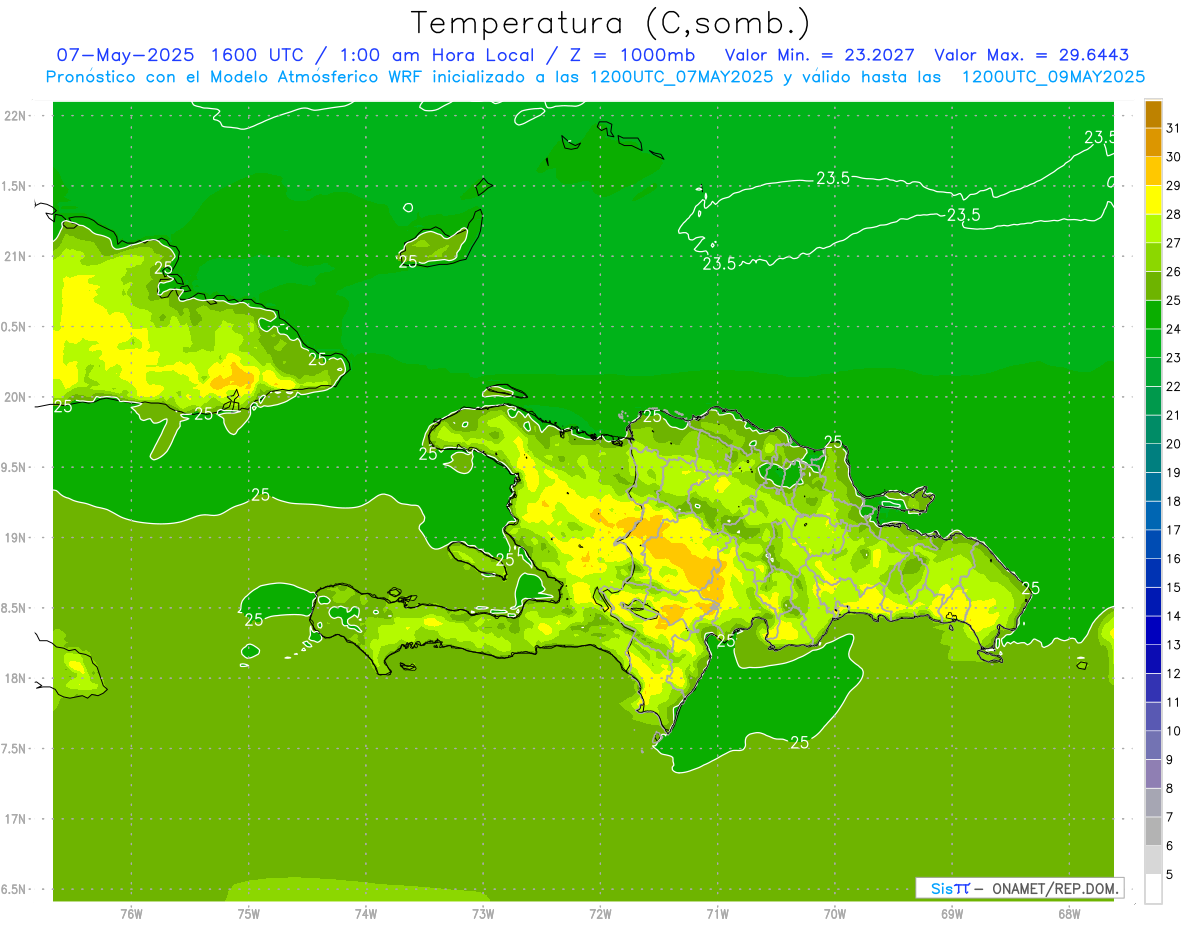Click the '18' colorbar label

point(1173,501)
